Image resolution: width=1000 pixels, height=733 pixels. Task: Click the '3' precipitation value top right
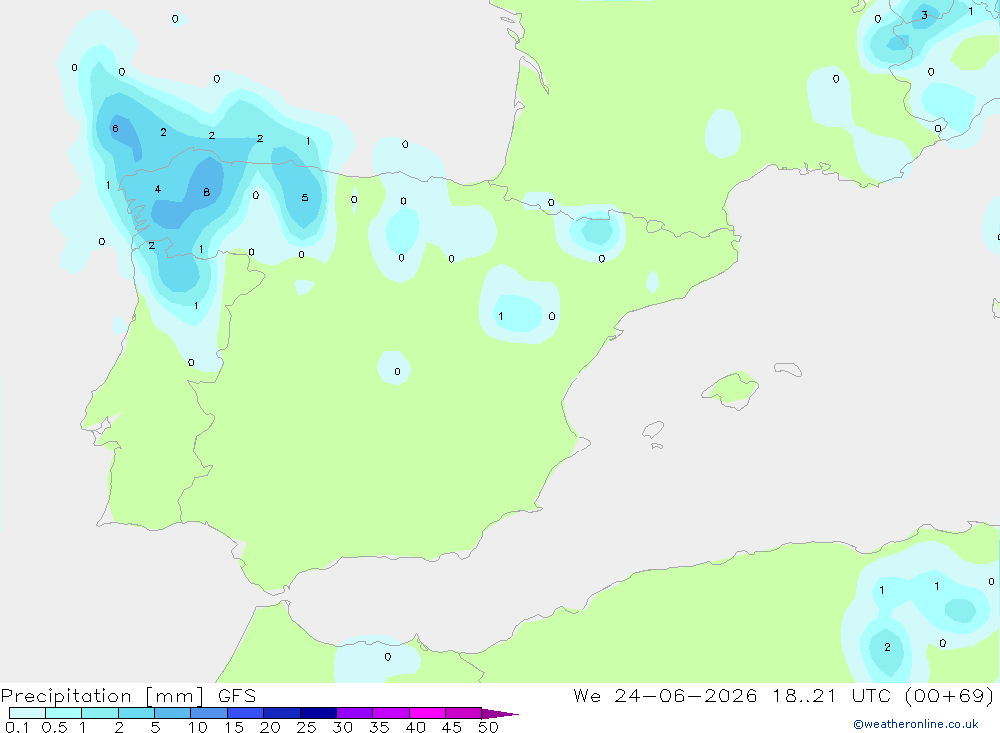(925, 15)
